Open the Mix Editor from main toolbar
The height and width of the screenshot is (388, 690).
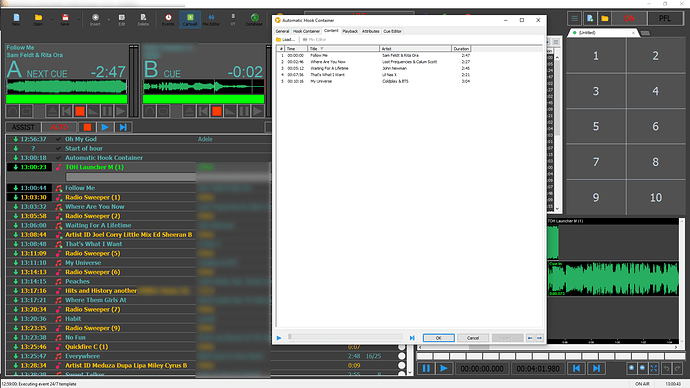[211, 19]
